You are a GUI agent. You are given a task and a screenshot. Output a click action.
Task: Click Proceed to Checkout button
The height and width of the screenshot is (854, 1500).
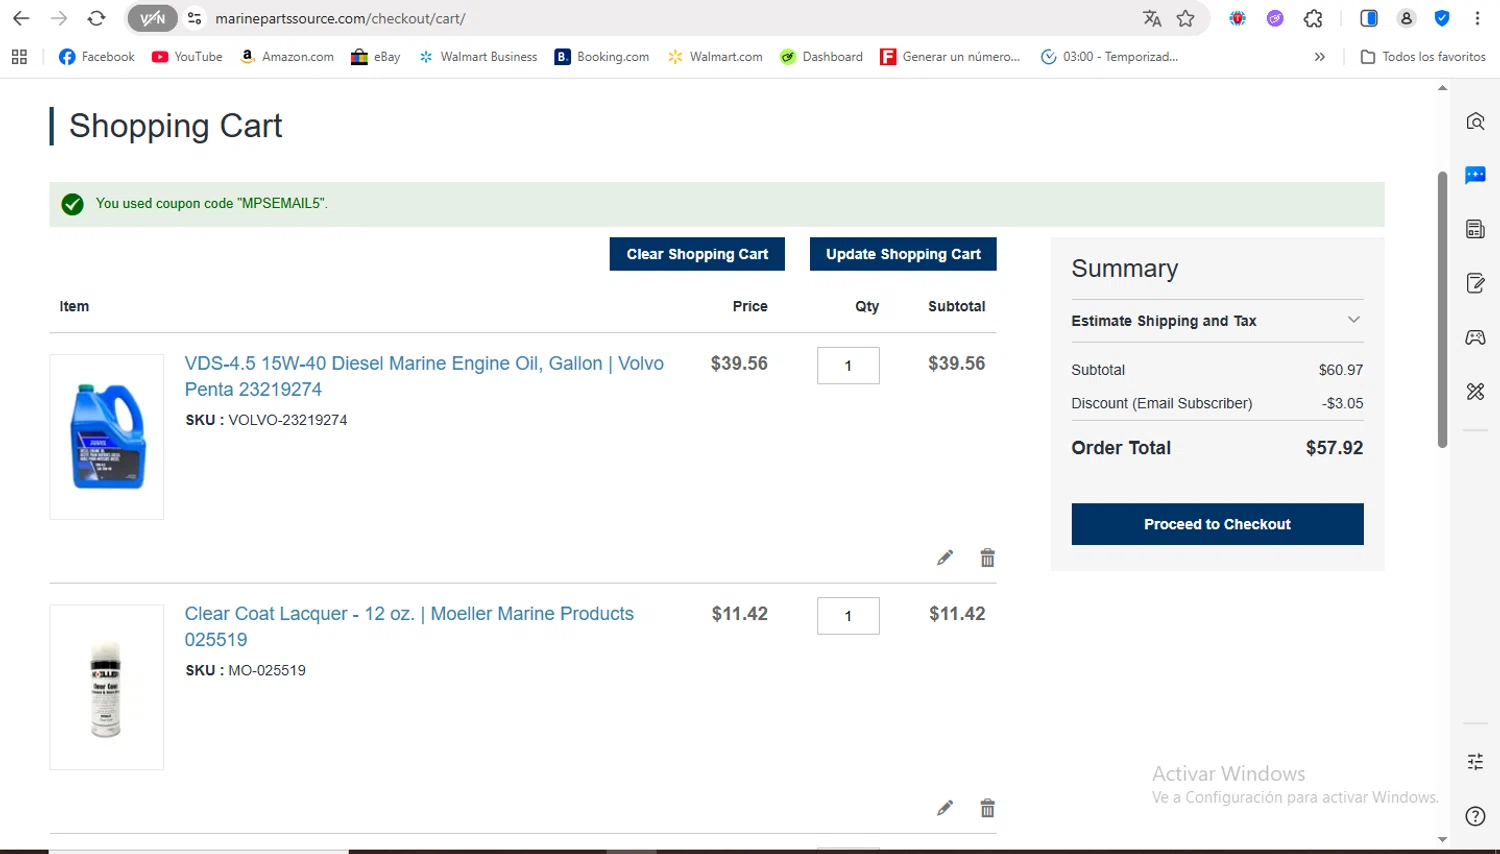[1217, 524]
